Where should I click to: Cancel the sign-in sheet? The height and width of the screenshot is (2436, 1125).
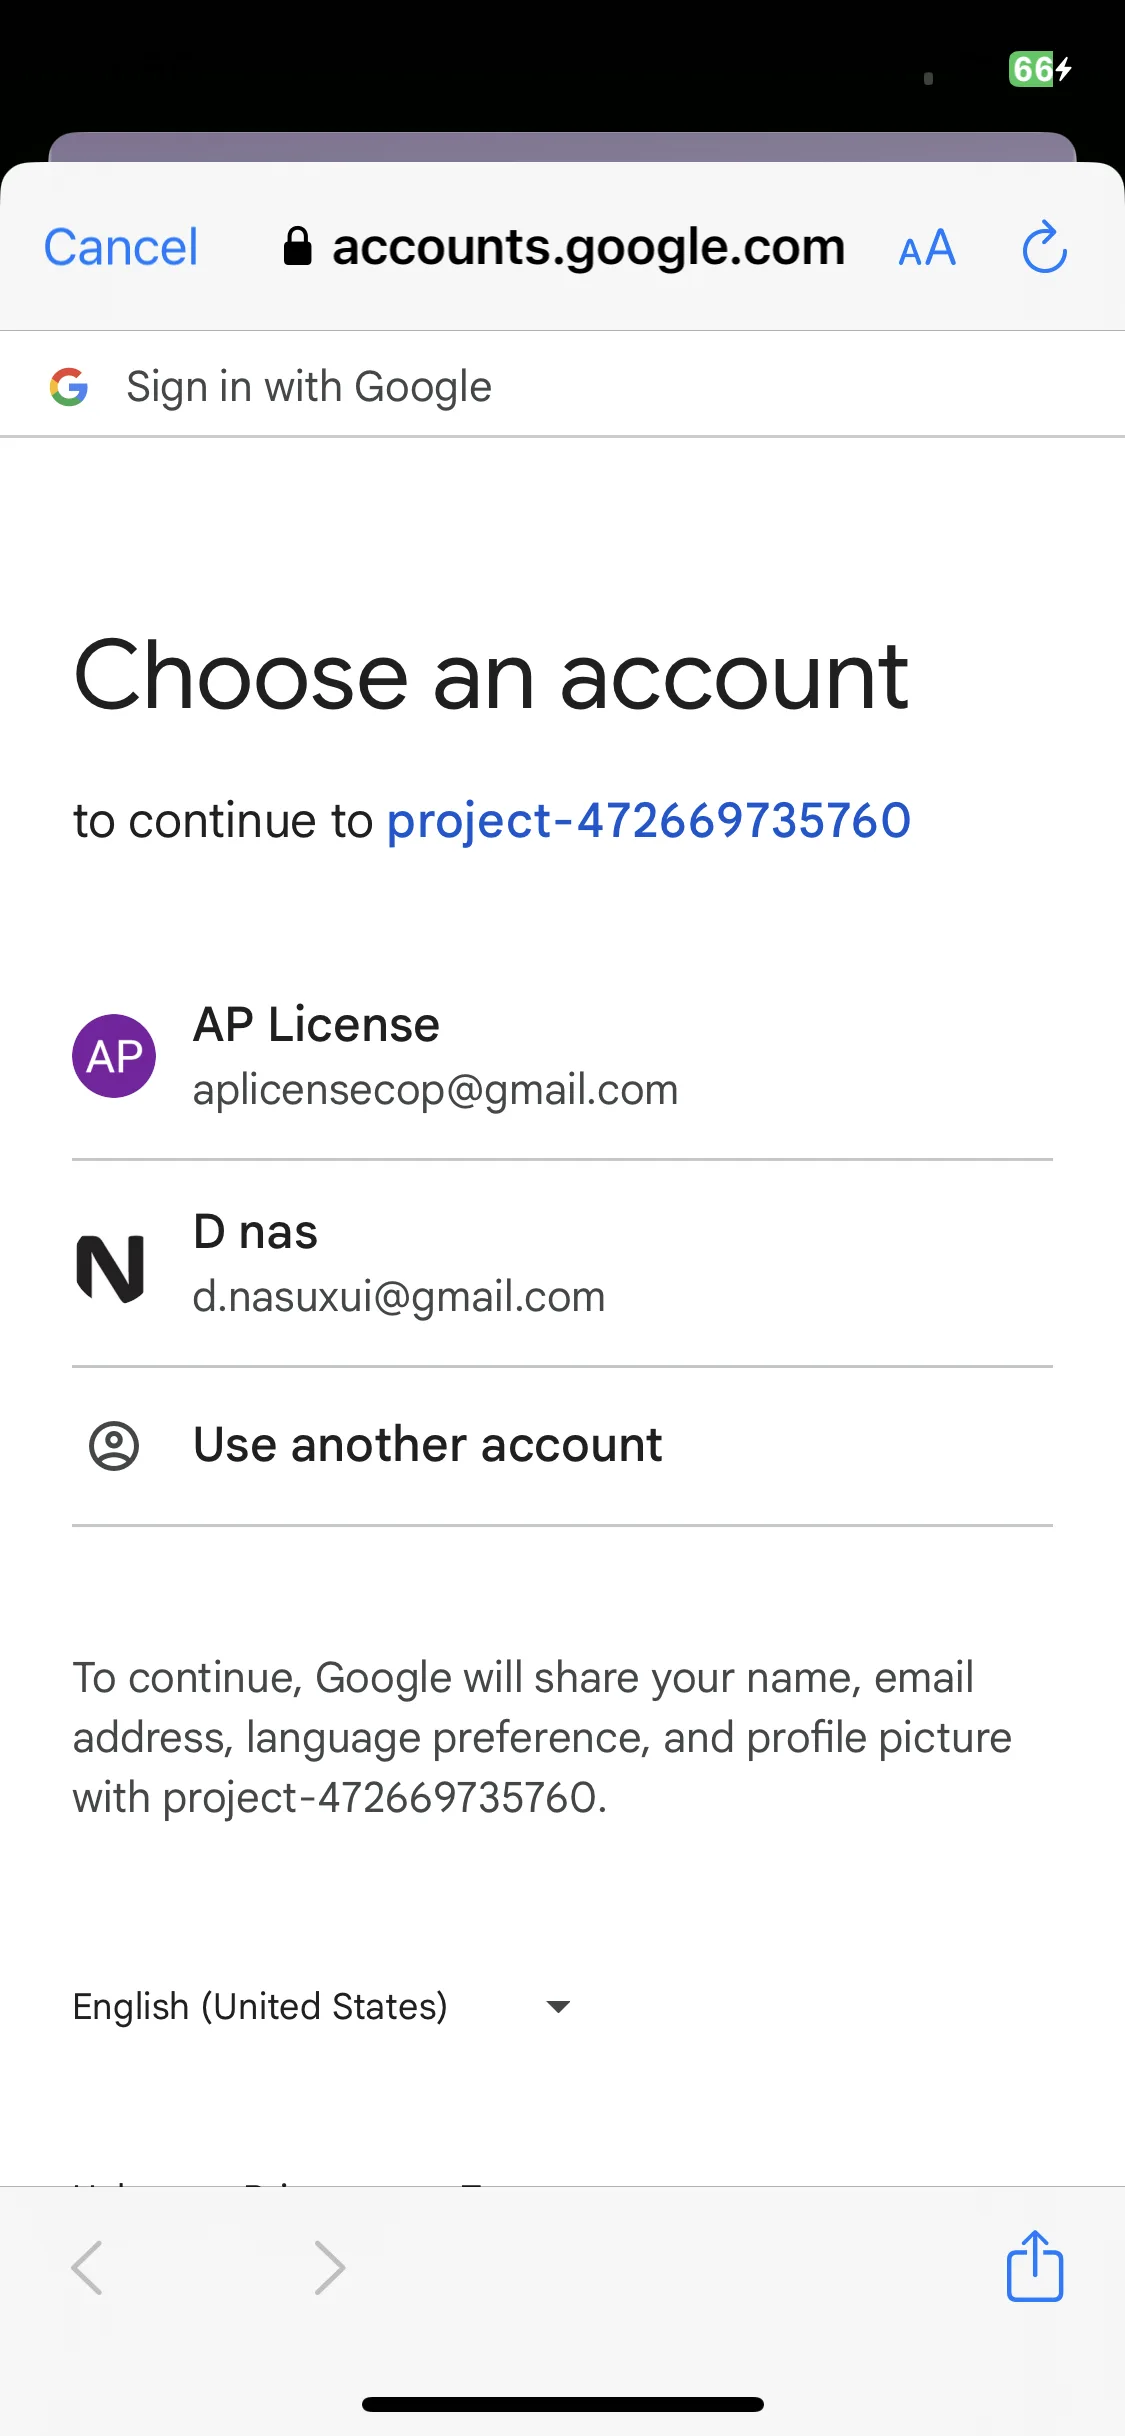click(121, 247)
